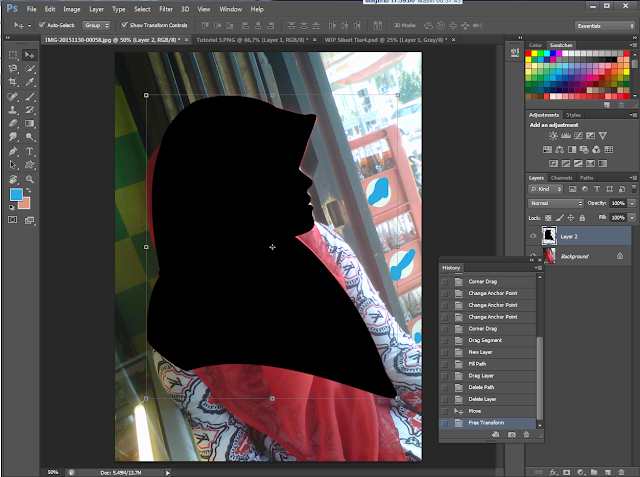Open the Layers panel flyout menu
Viewport: 640px width, 477px height.
633,178
